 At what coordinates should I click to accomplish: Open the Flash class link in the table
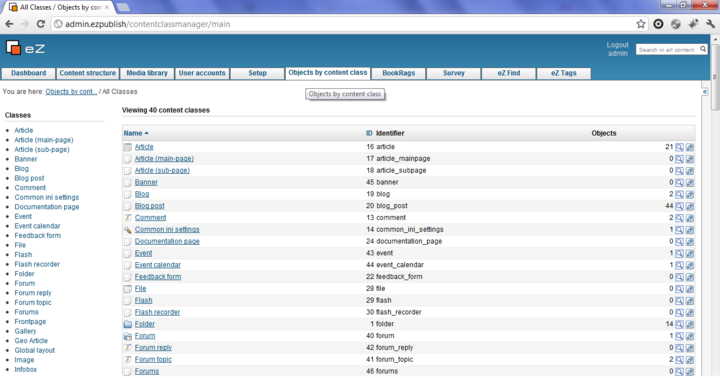143,300
